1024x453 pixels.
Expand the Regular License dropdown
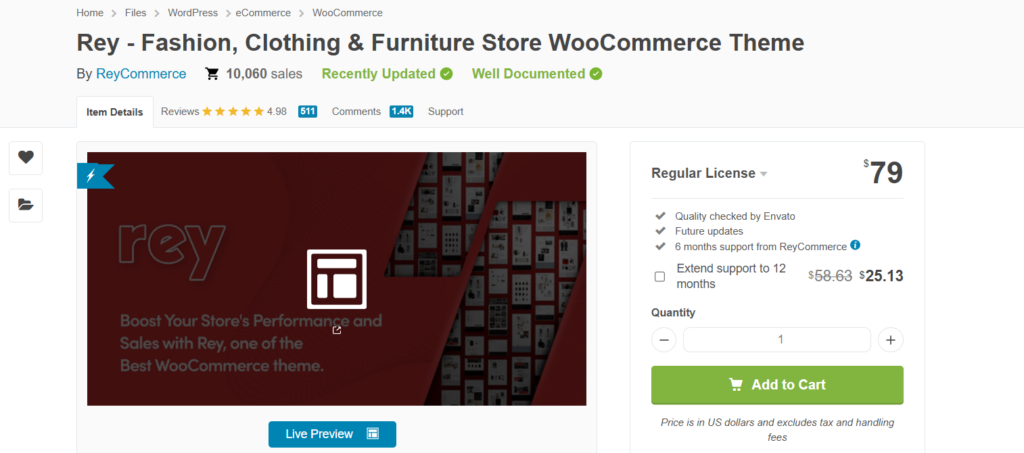pyautogui.click(x=709, y=174)
